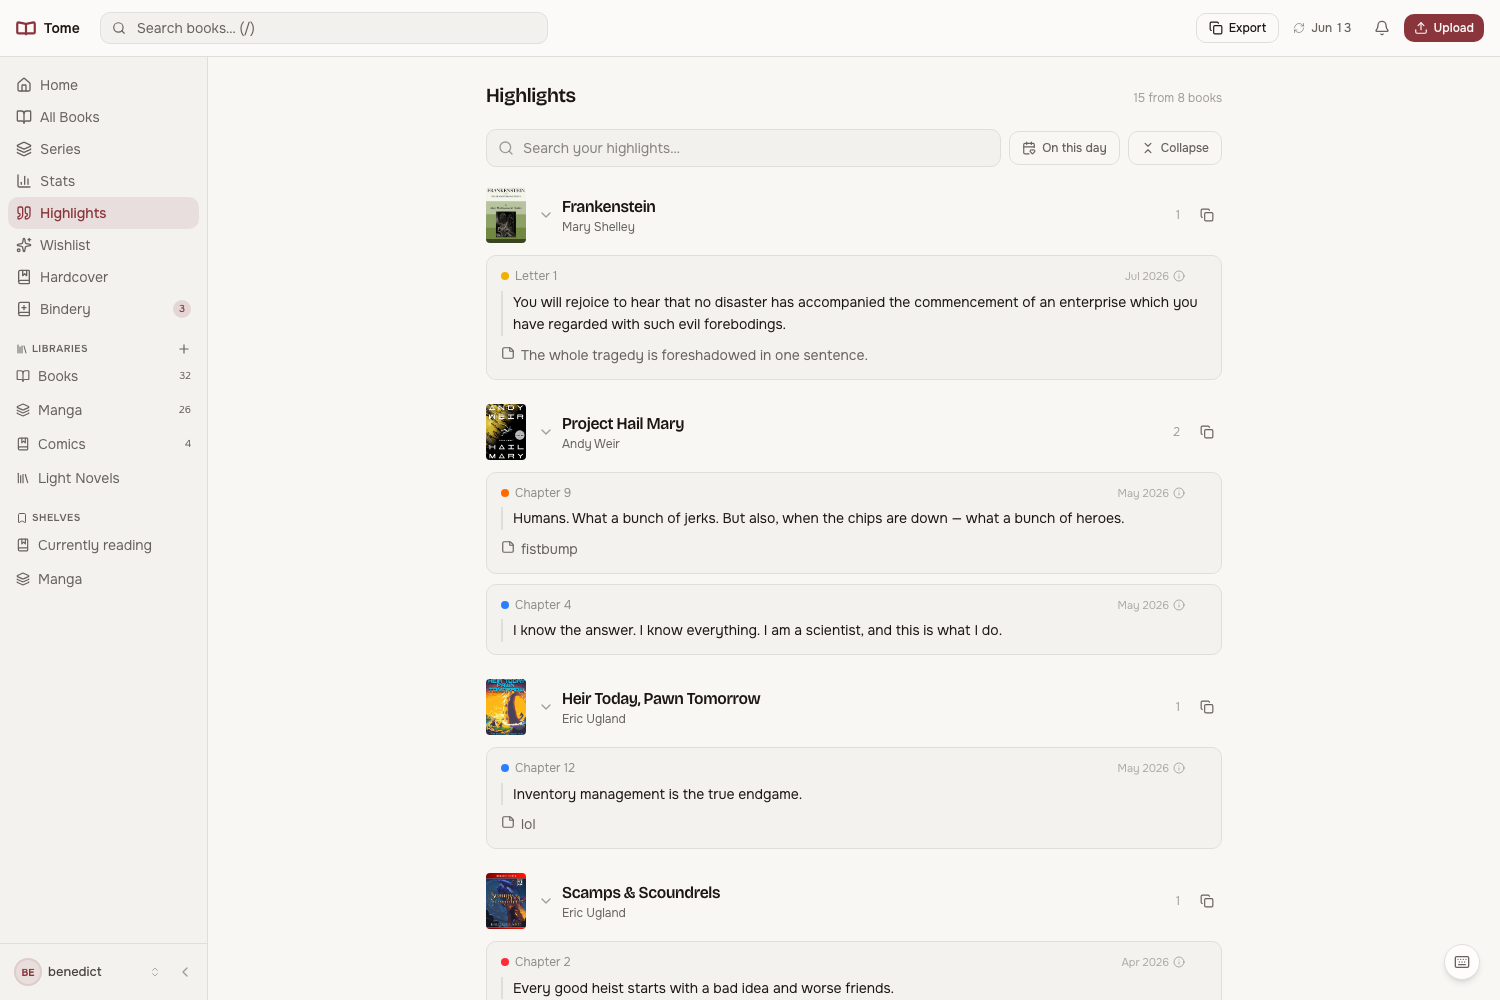Open All Books page
The height and width of the screenshot is (1000, 1500).
pyautogui.click(x=103, y=117)
